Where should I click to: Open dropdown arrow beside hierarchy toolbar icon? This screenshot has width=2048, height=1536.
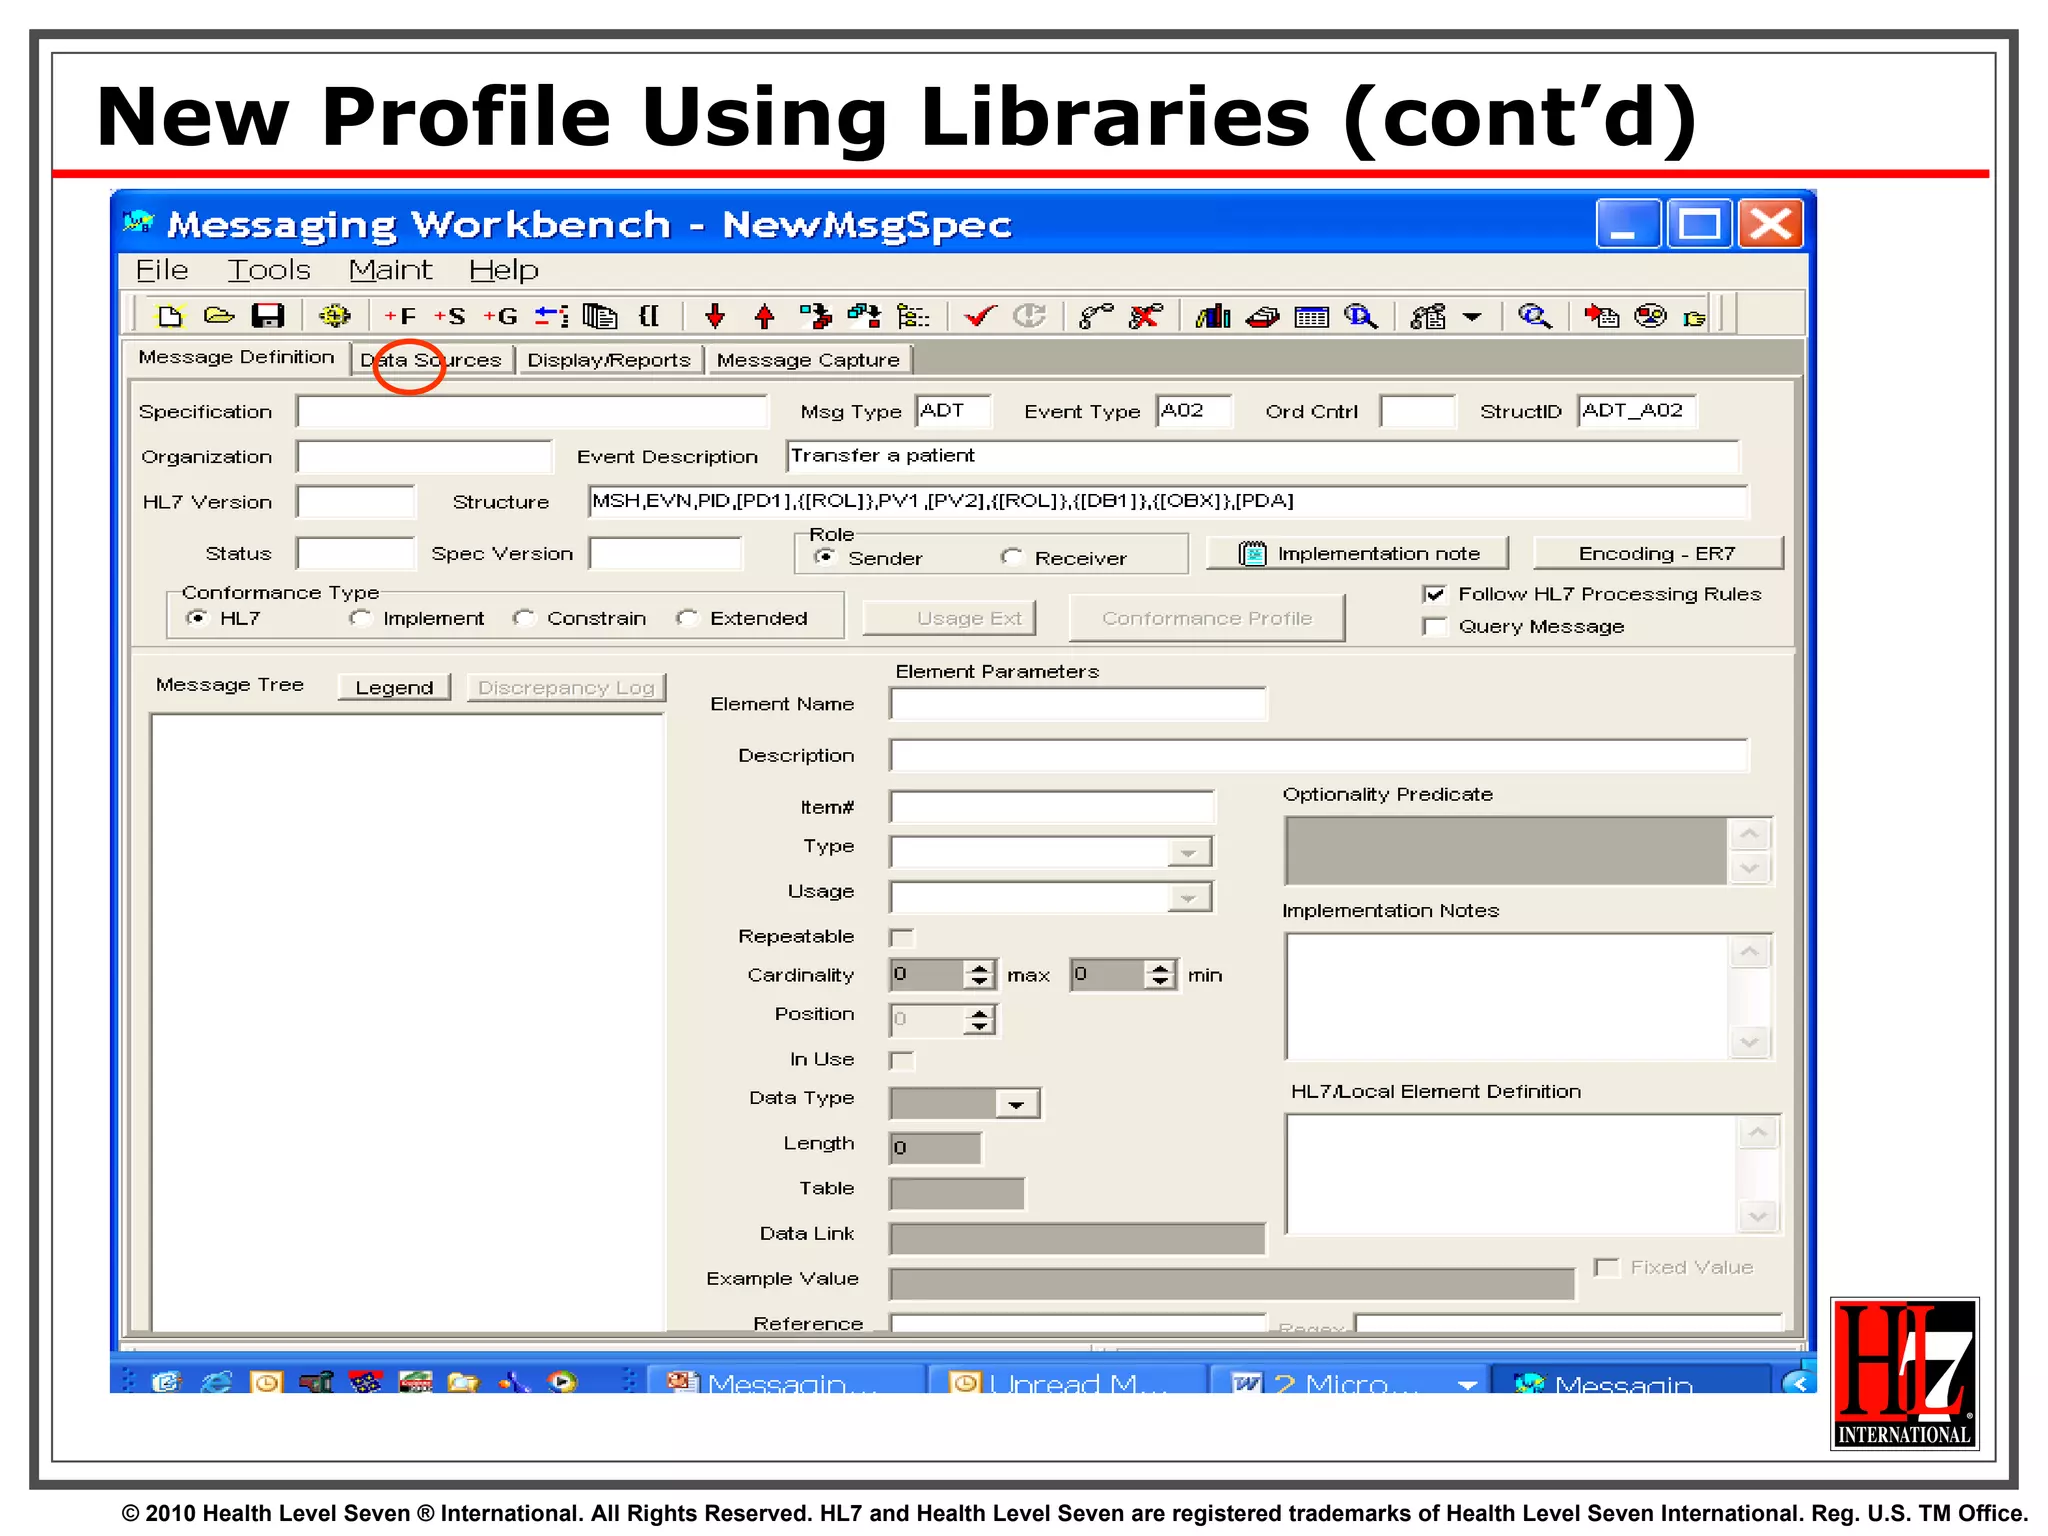(1472, 318)
